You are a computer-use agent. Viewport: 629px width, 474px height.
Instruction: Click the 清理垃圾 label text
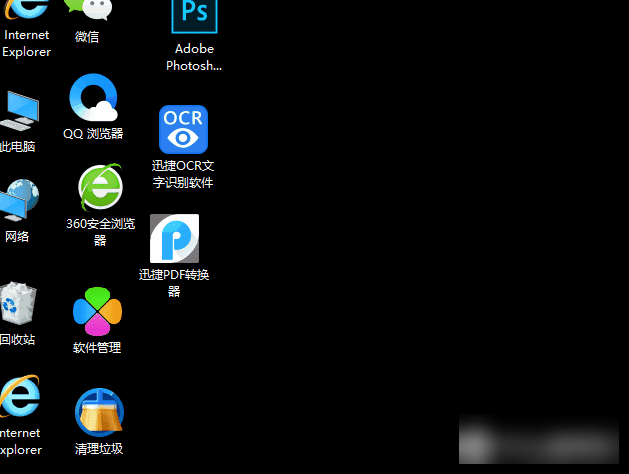click(x=99, y=448)
